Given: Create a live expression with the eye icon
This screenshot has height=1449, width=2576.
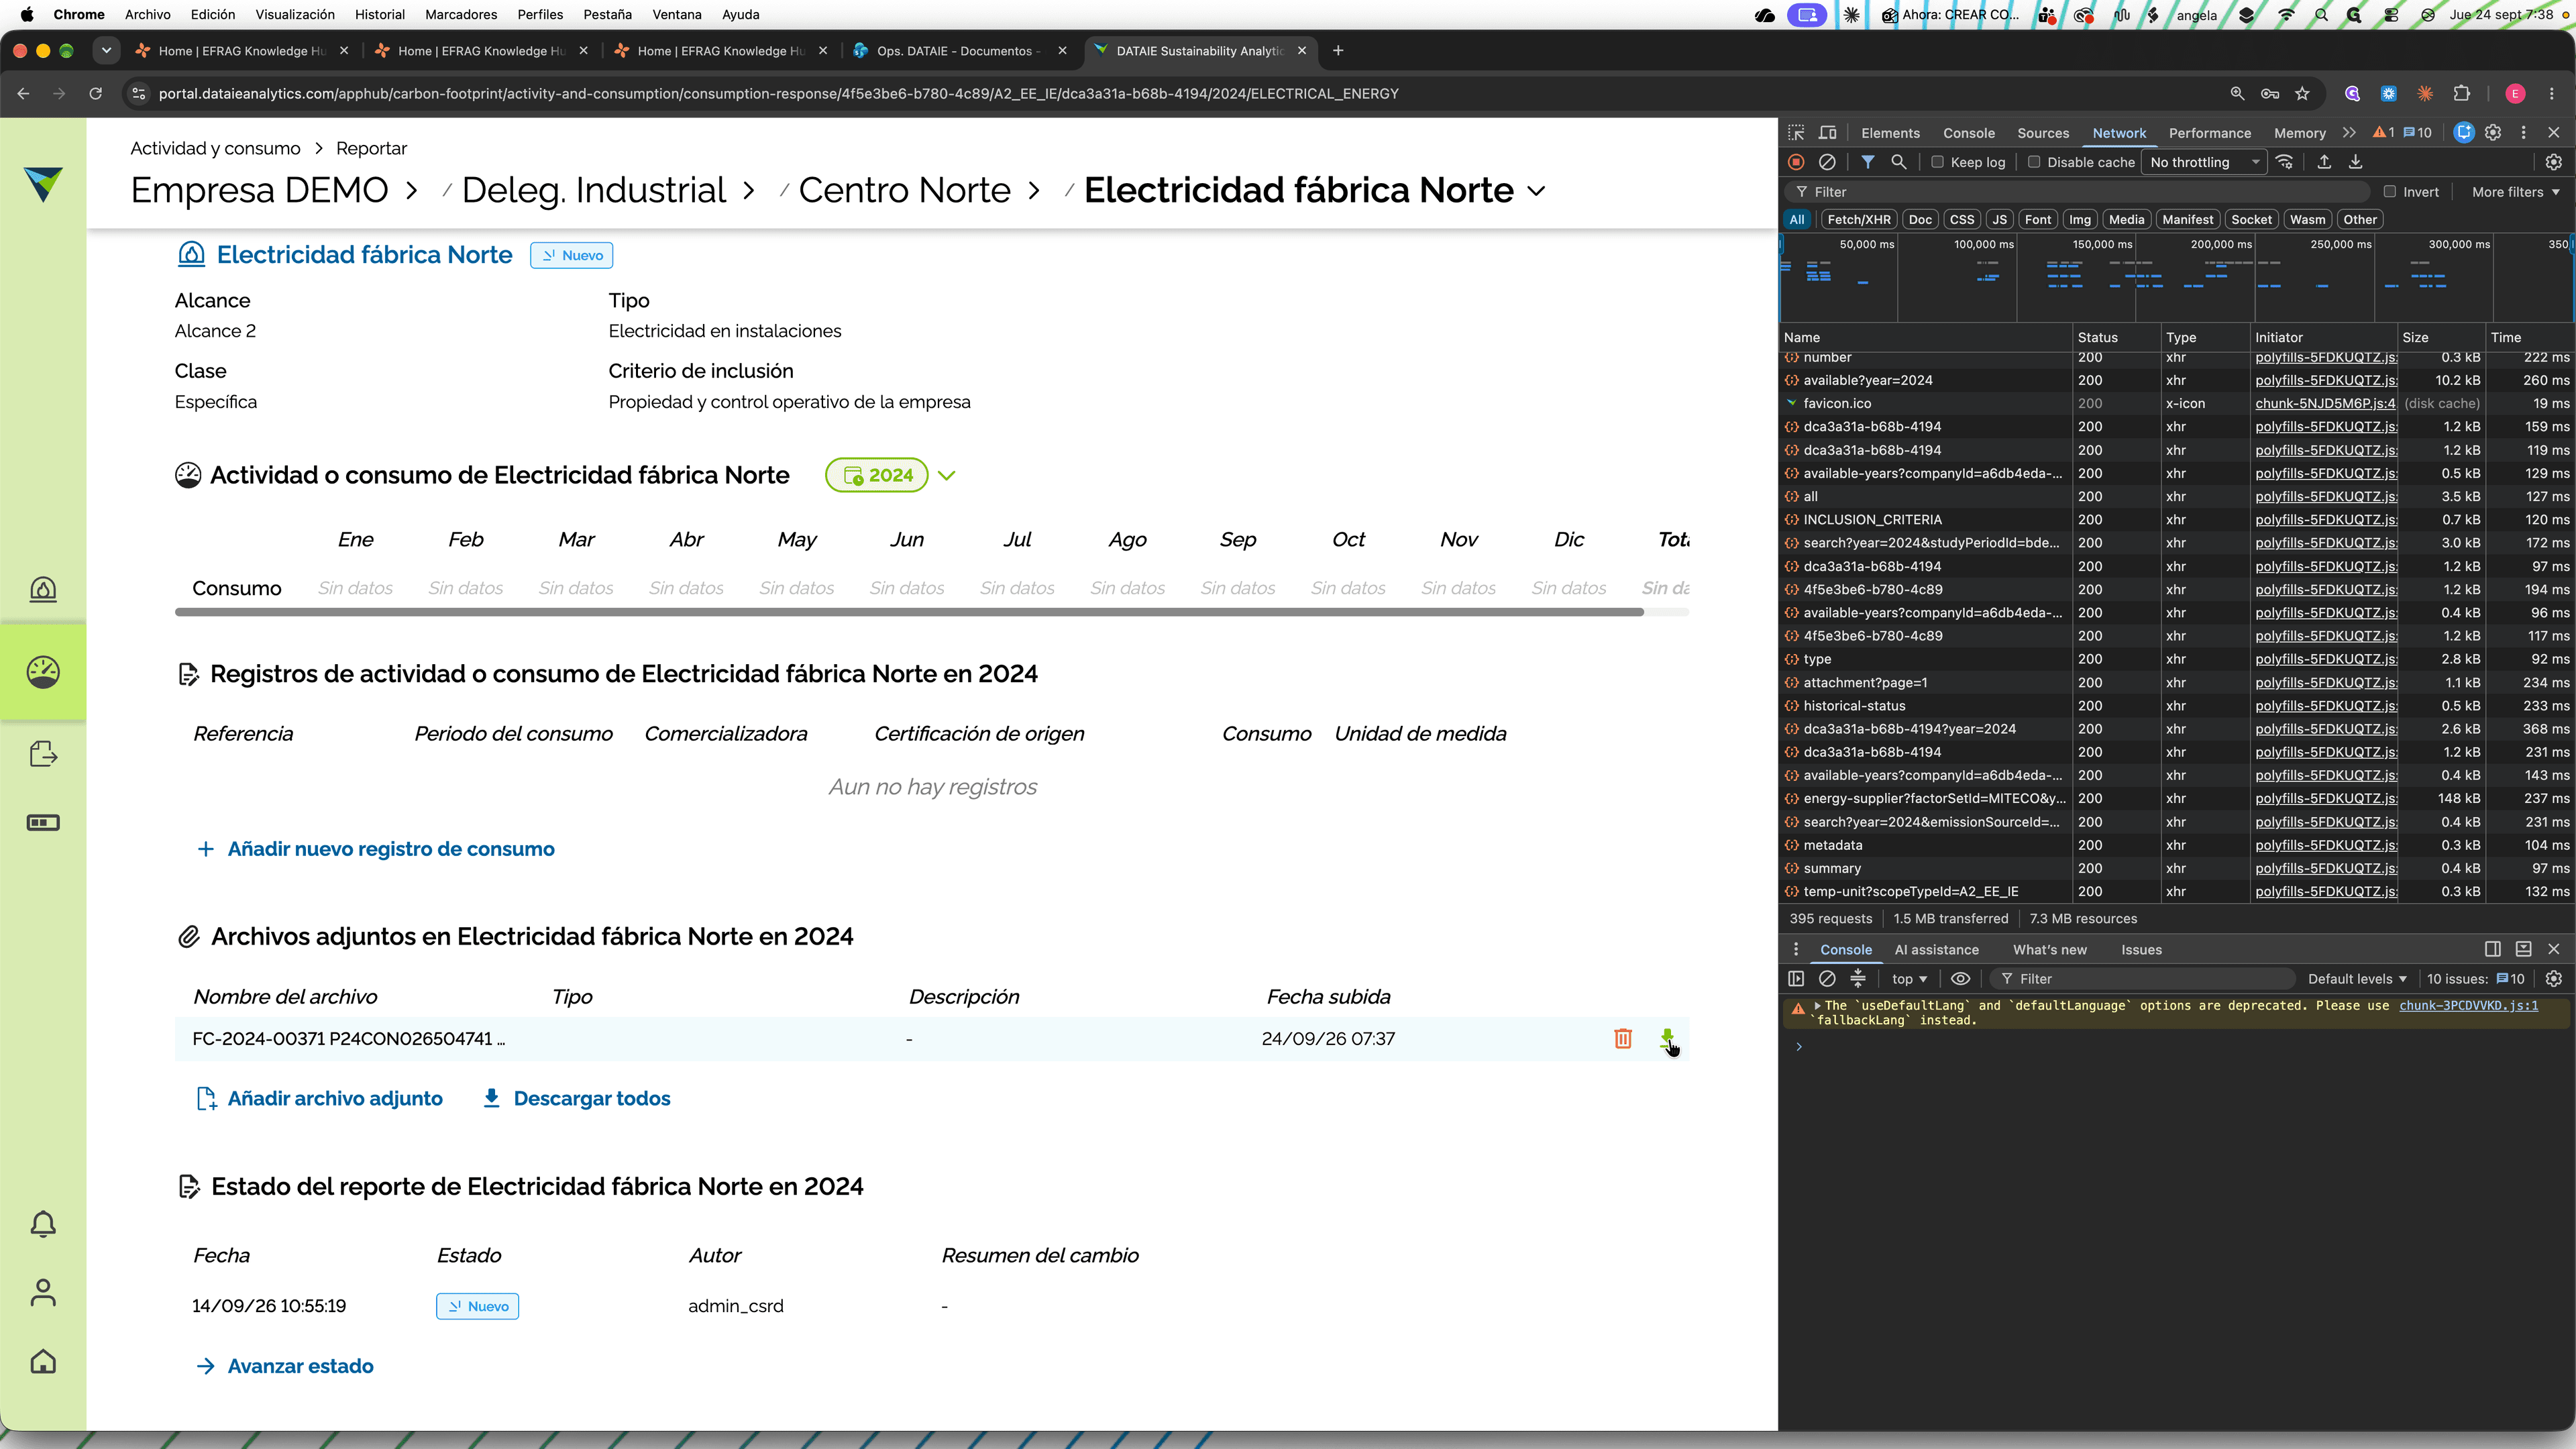Looking at the screenshot, I should (x=1960, y=979).
